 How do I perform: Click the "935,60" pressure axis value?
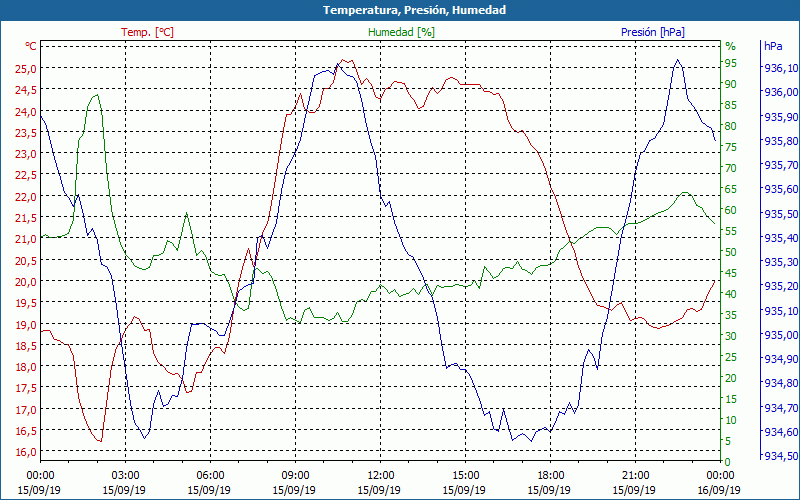781,189
